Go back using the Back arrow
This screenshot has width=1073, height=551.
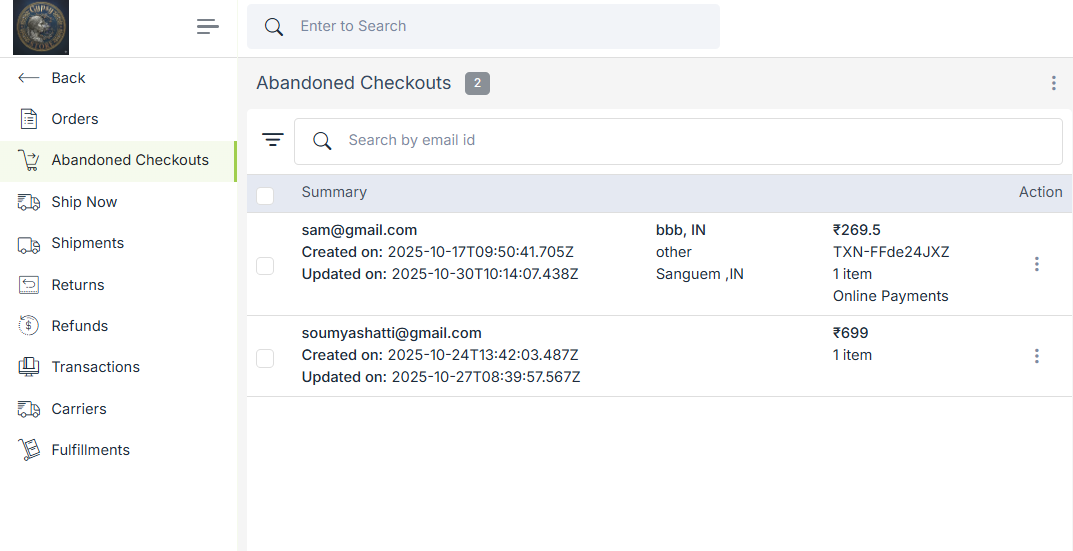(x=29, y=78)
